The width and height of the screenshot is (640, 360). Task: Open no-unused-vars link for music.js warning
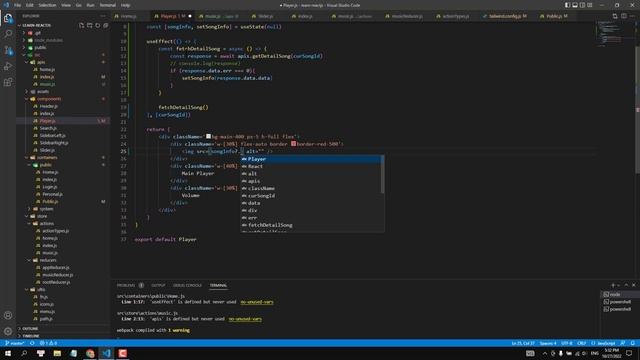coord(245,319)
